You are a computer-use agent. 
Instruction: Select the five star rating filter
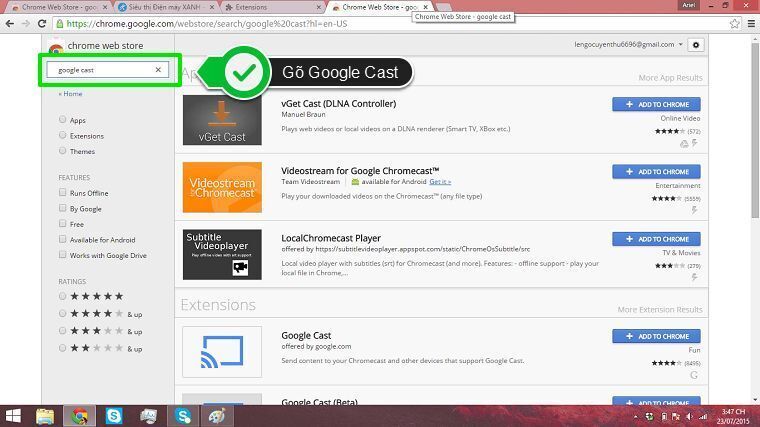click(63, 296)
